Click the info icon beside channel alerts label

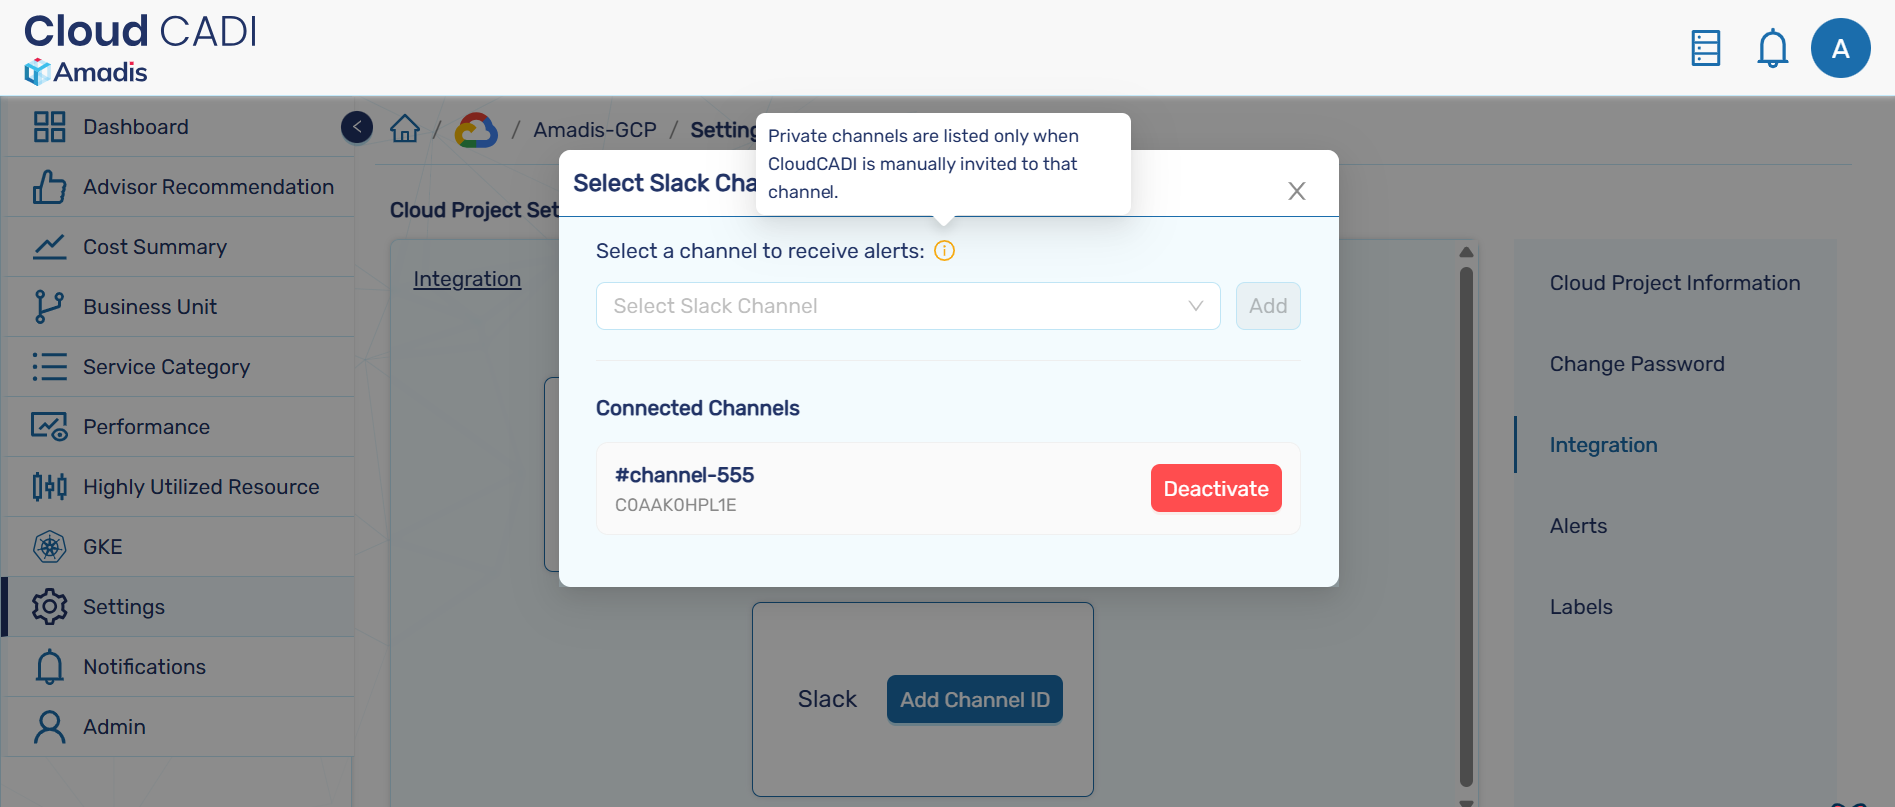point(944,251)
